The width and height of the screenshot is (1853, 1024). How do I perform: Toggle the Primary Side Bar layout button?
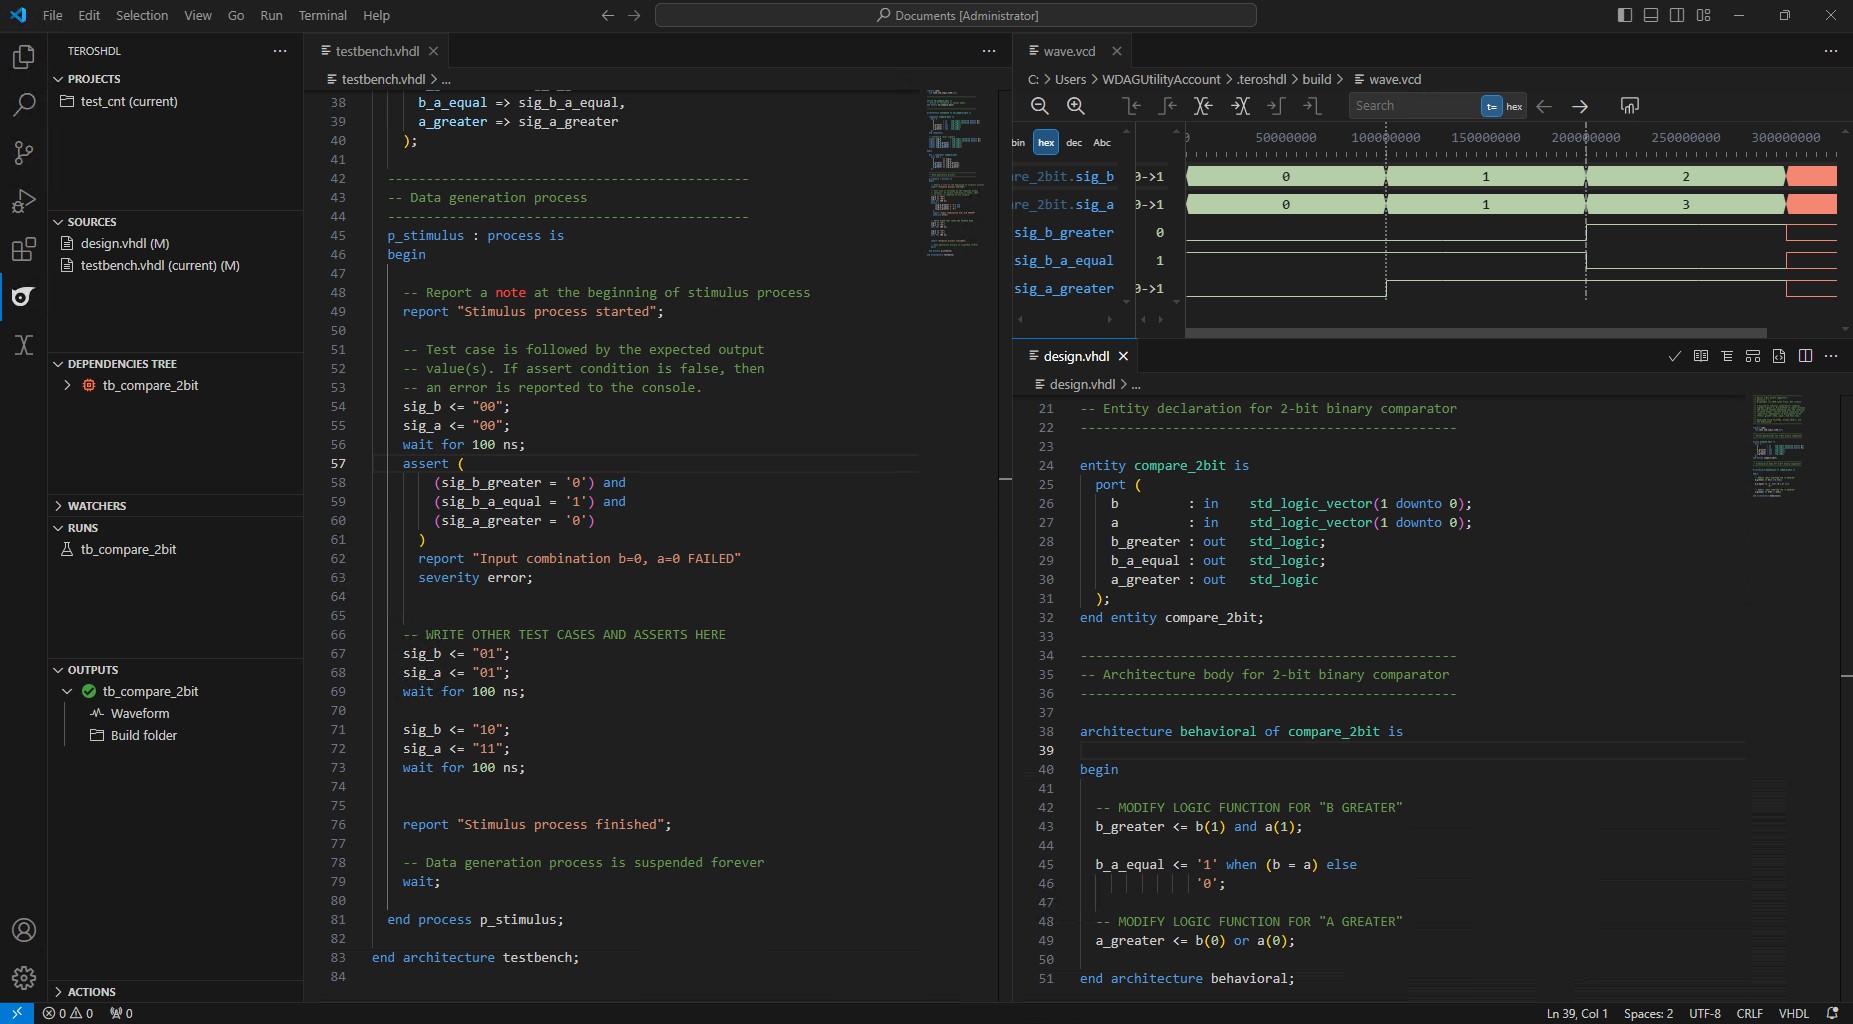(x=1625, y=15)
